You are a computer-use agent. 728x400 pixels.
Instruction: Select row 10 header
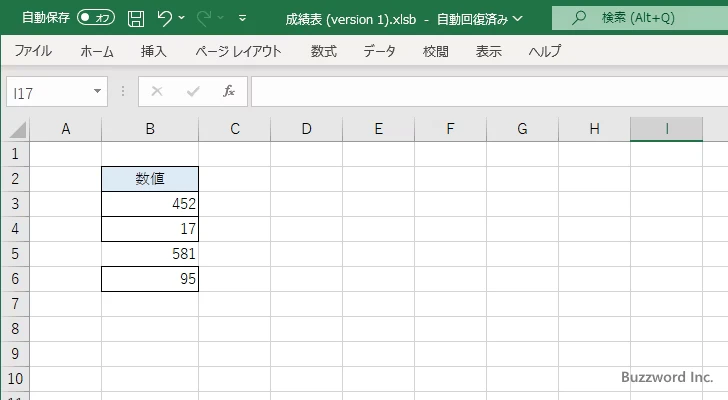(x=15, y=379)
